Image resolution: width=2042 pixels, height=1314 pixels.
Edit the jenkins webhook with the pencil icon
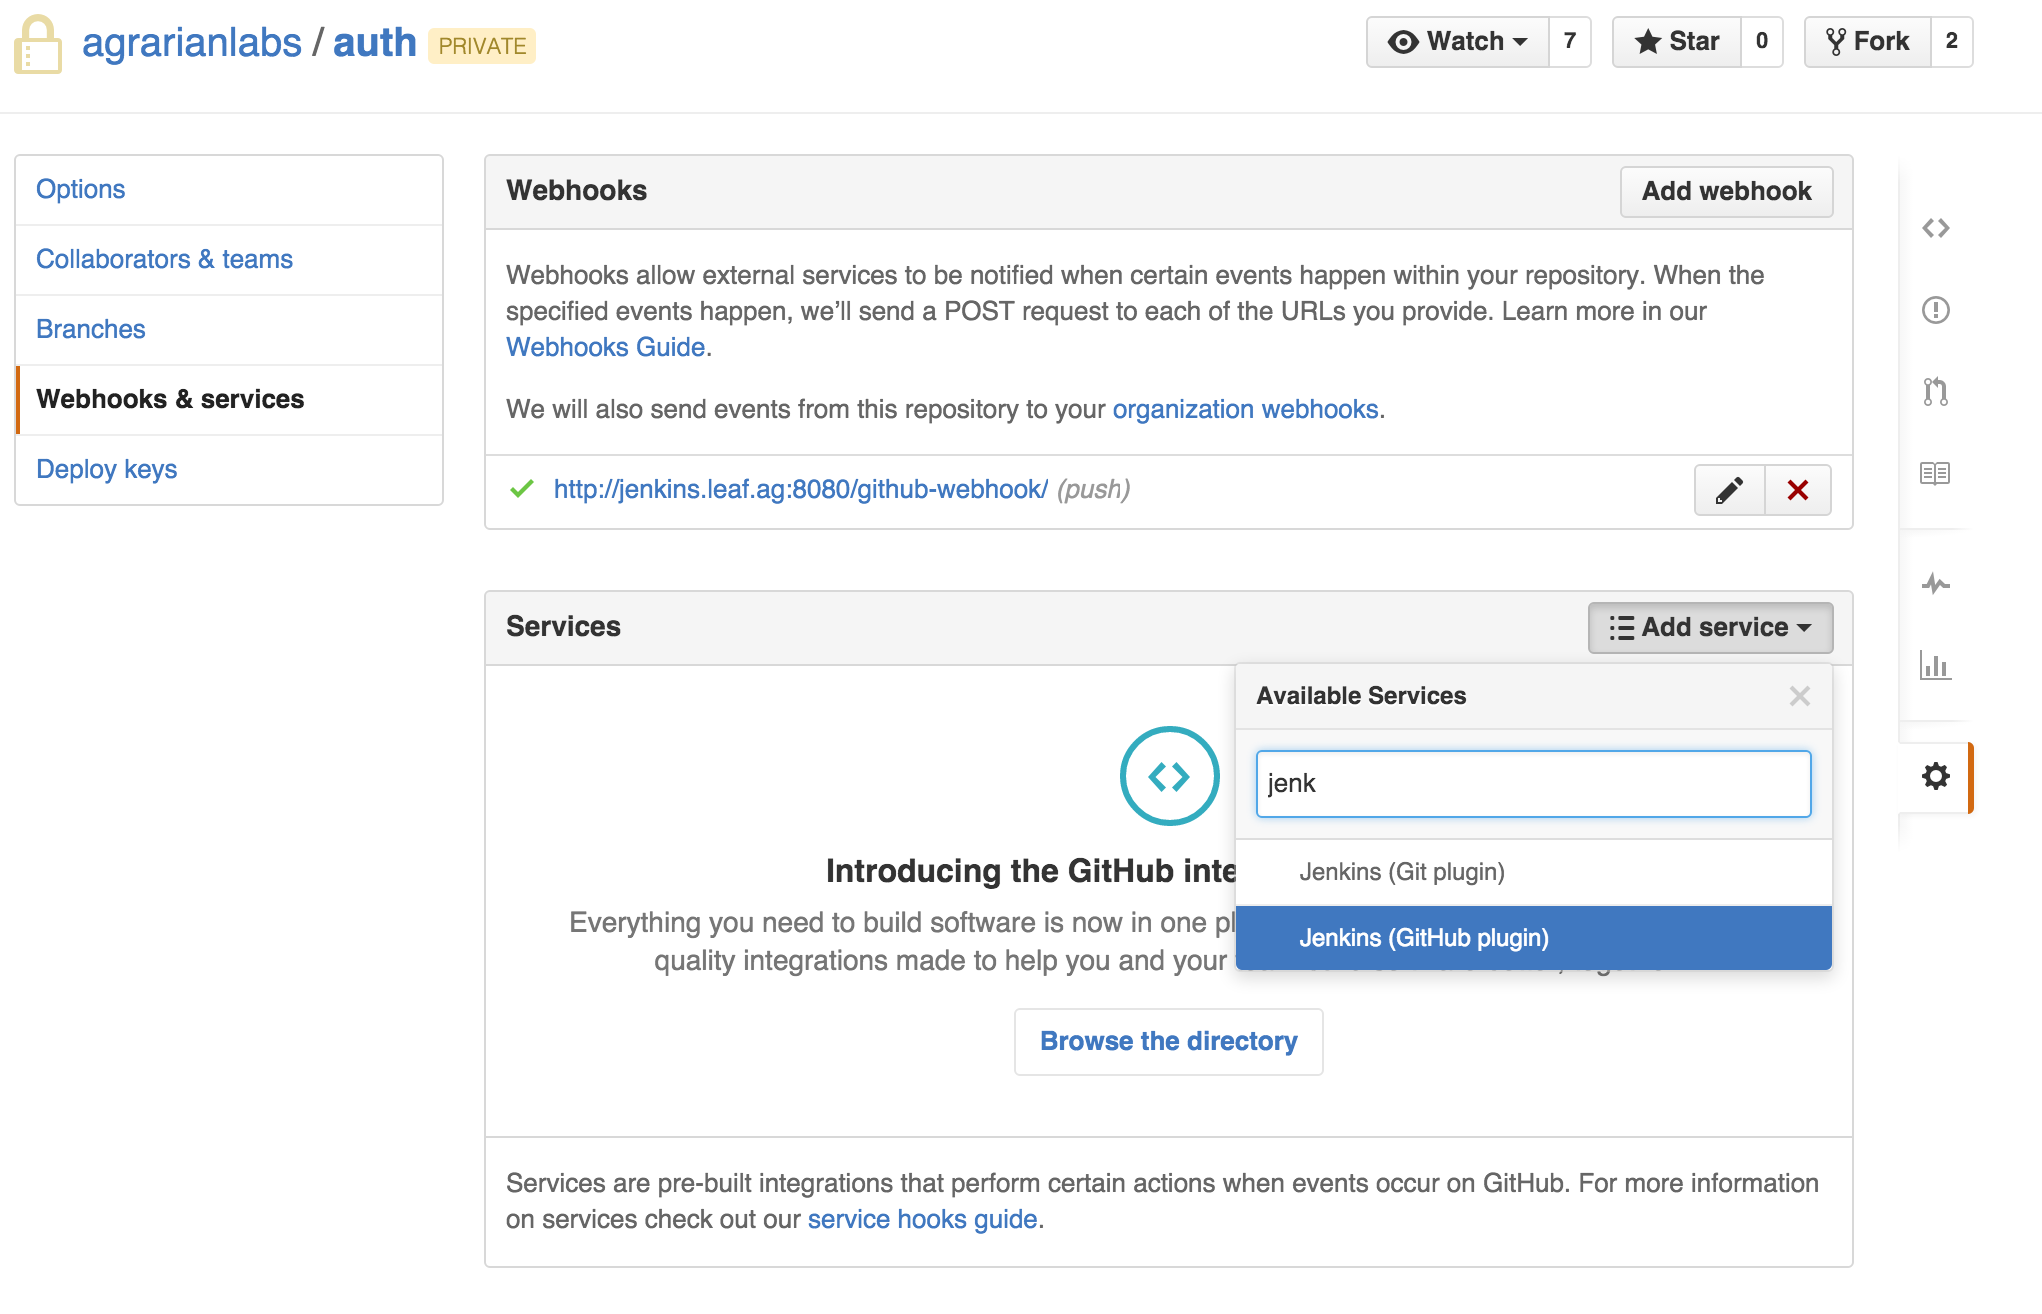(1729, 490)
